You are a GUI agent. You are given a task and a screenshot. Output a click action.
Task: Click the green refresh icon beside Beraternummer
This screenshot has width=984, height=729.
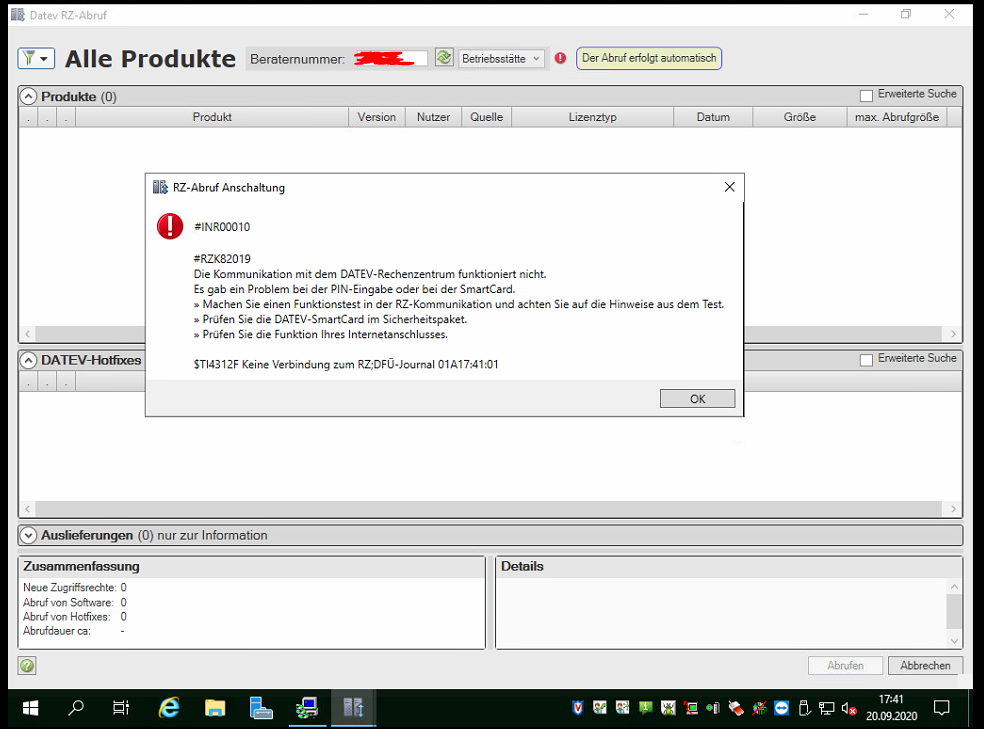(x=445, y=59)
